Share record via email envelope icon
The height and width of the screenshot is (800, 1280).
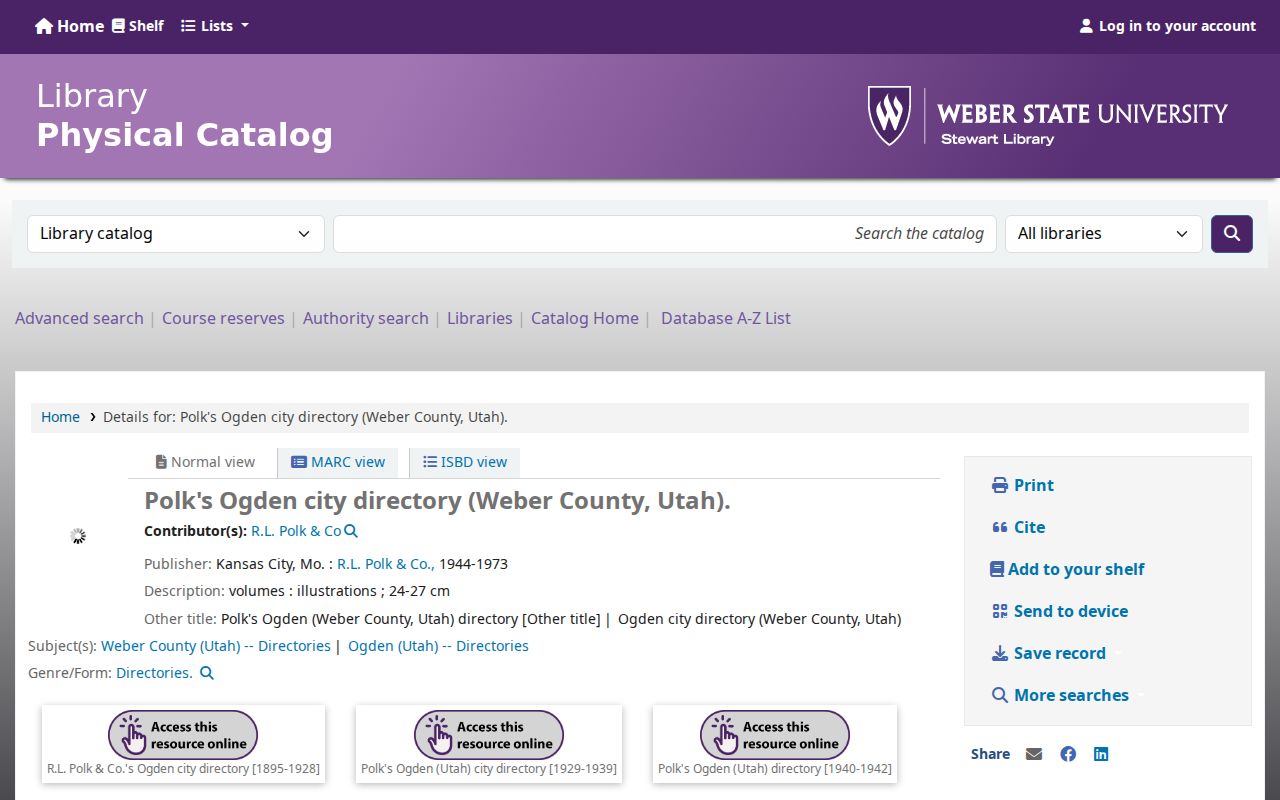(x=1034, y=754)
